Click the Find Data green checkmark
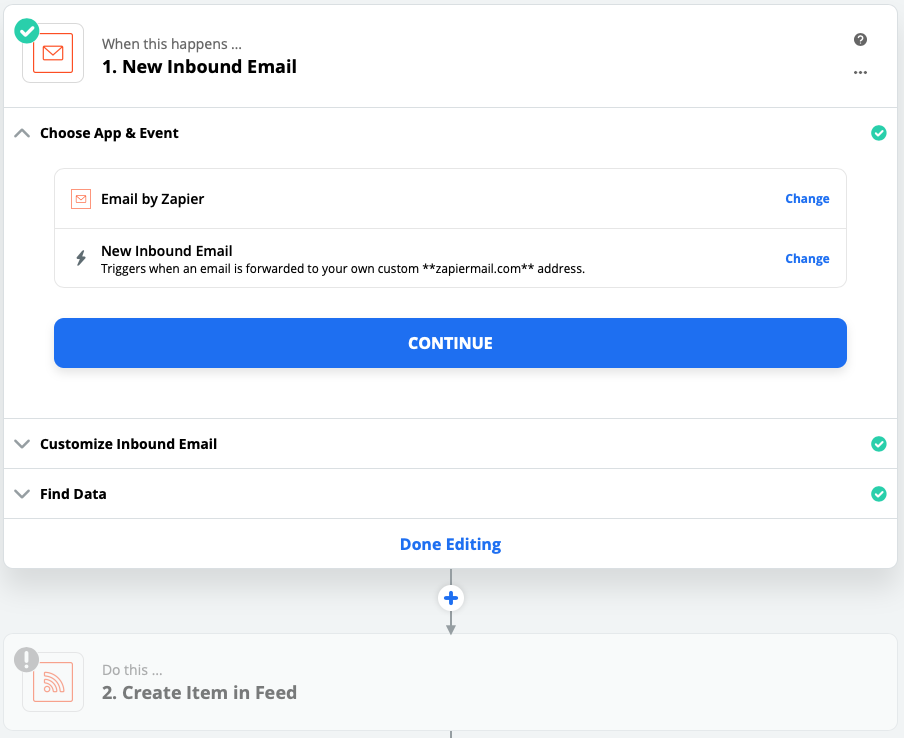904x738 pixels. point(879,494)
